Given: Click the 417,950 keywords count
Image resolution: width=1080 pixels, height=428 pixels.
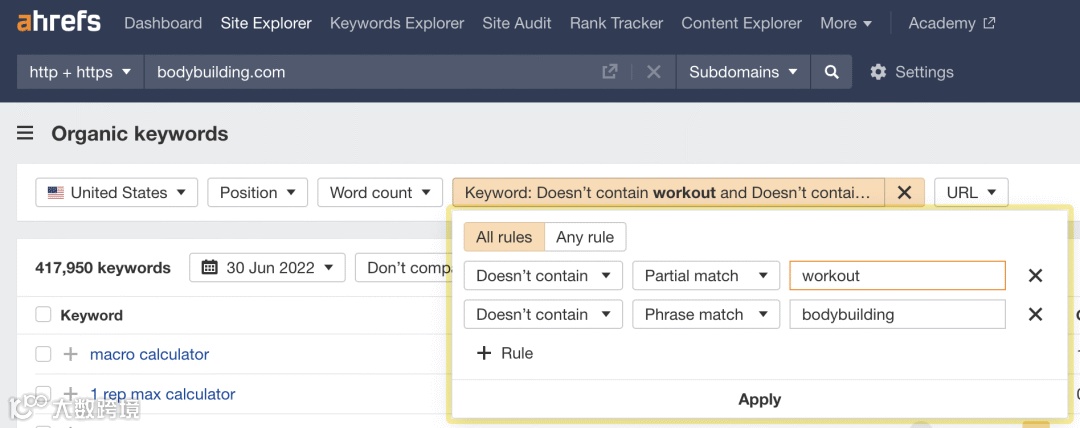Looking at the screenshot, I should tap(103, 267).
